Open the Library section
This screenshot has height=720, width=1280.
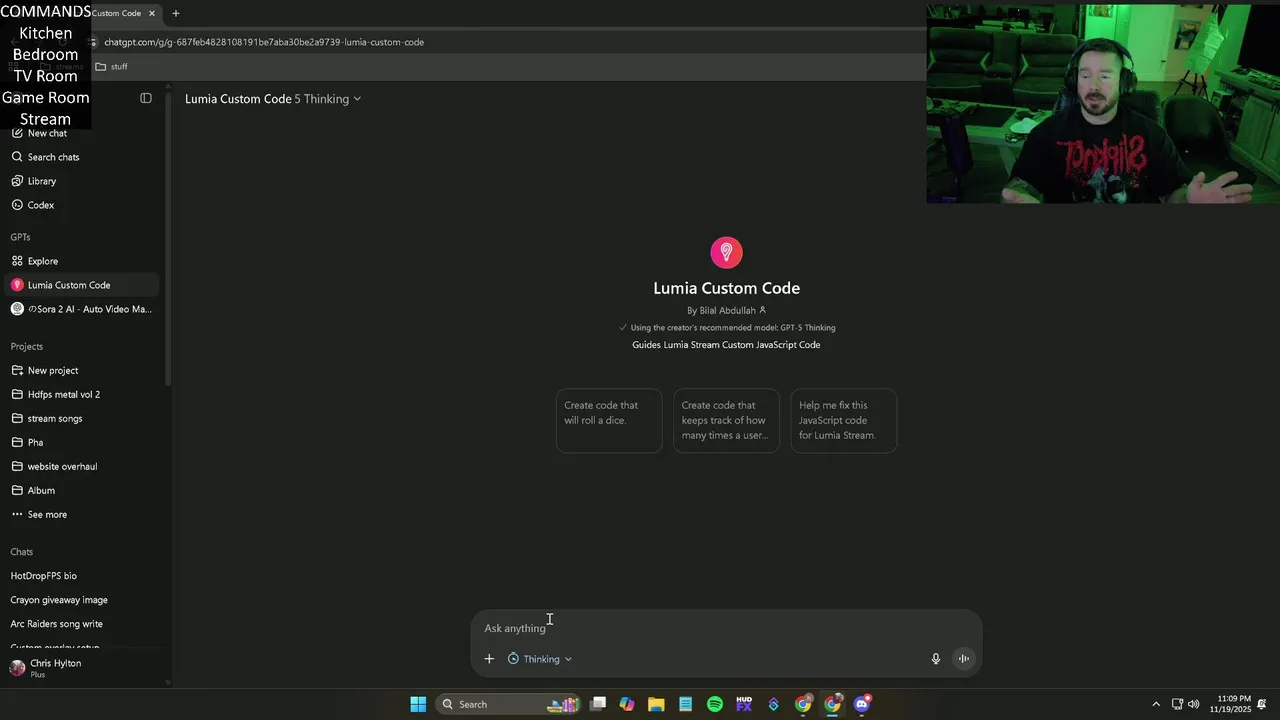pyautogui.click(x=42, y=181)
